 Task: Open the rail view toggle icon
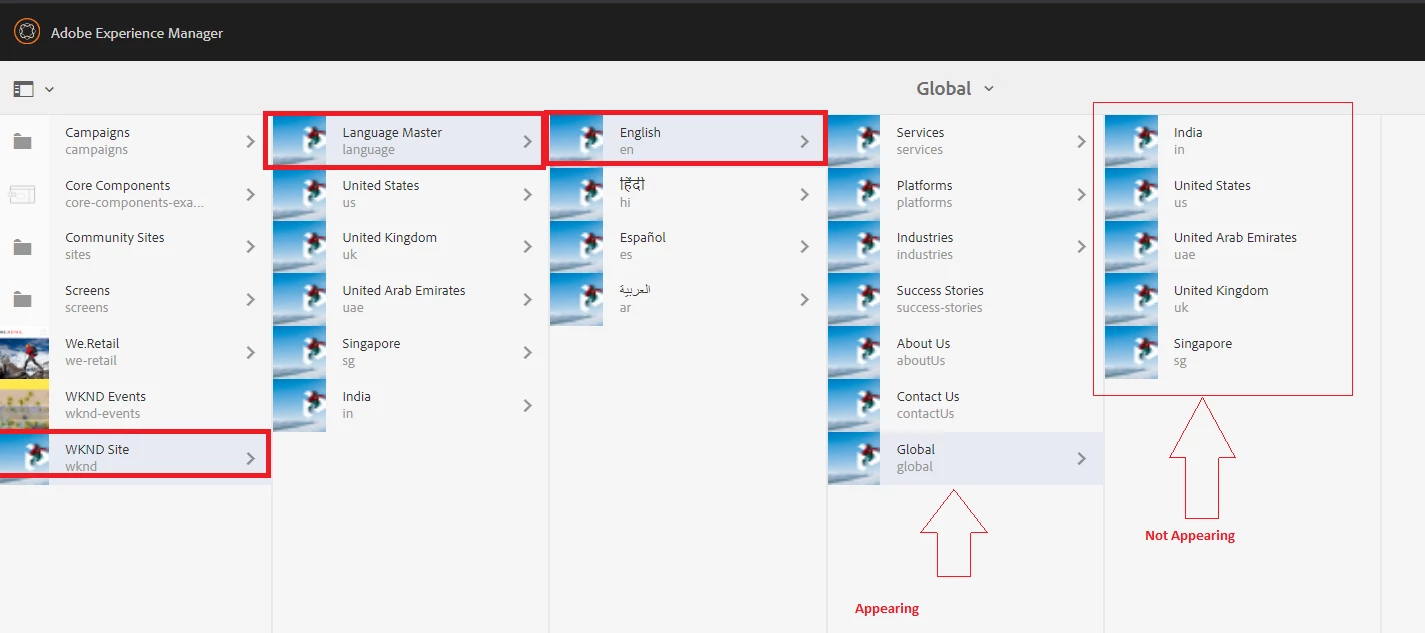tap(24, 89)
